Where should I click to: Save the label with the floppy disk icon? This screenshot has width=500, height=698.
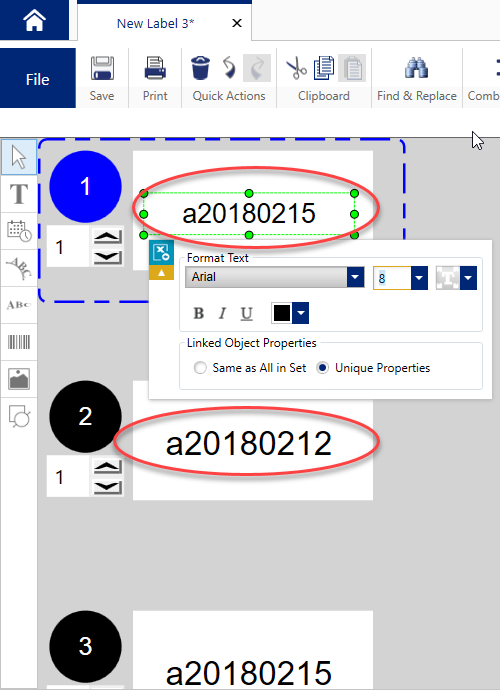(x=102, y=68)
